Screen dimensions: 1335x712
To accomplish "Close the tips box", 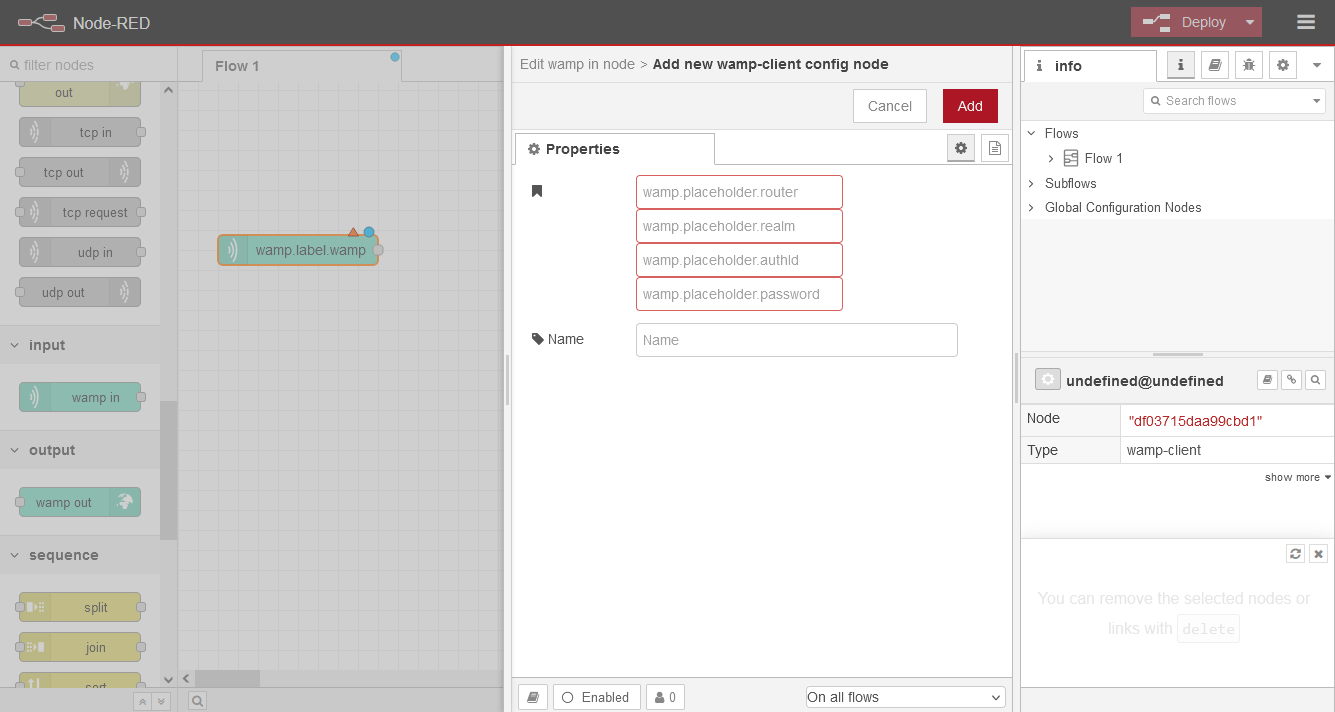I will pos(1318,553).
